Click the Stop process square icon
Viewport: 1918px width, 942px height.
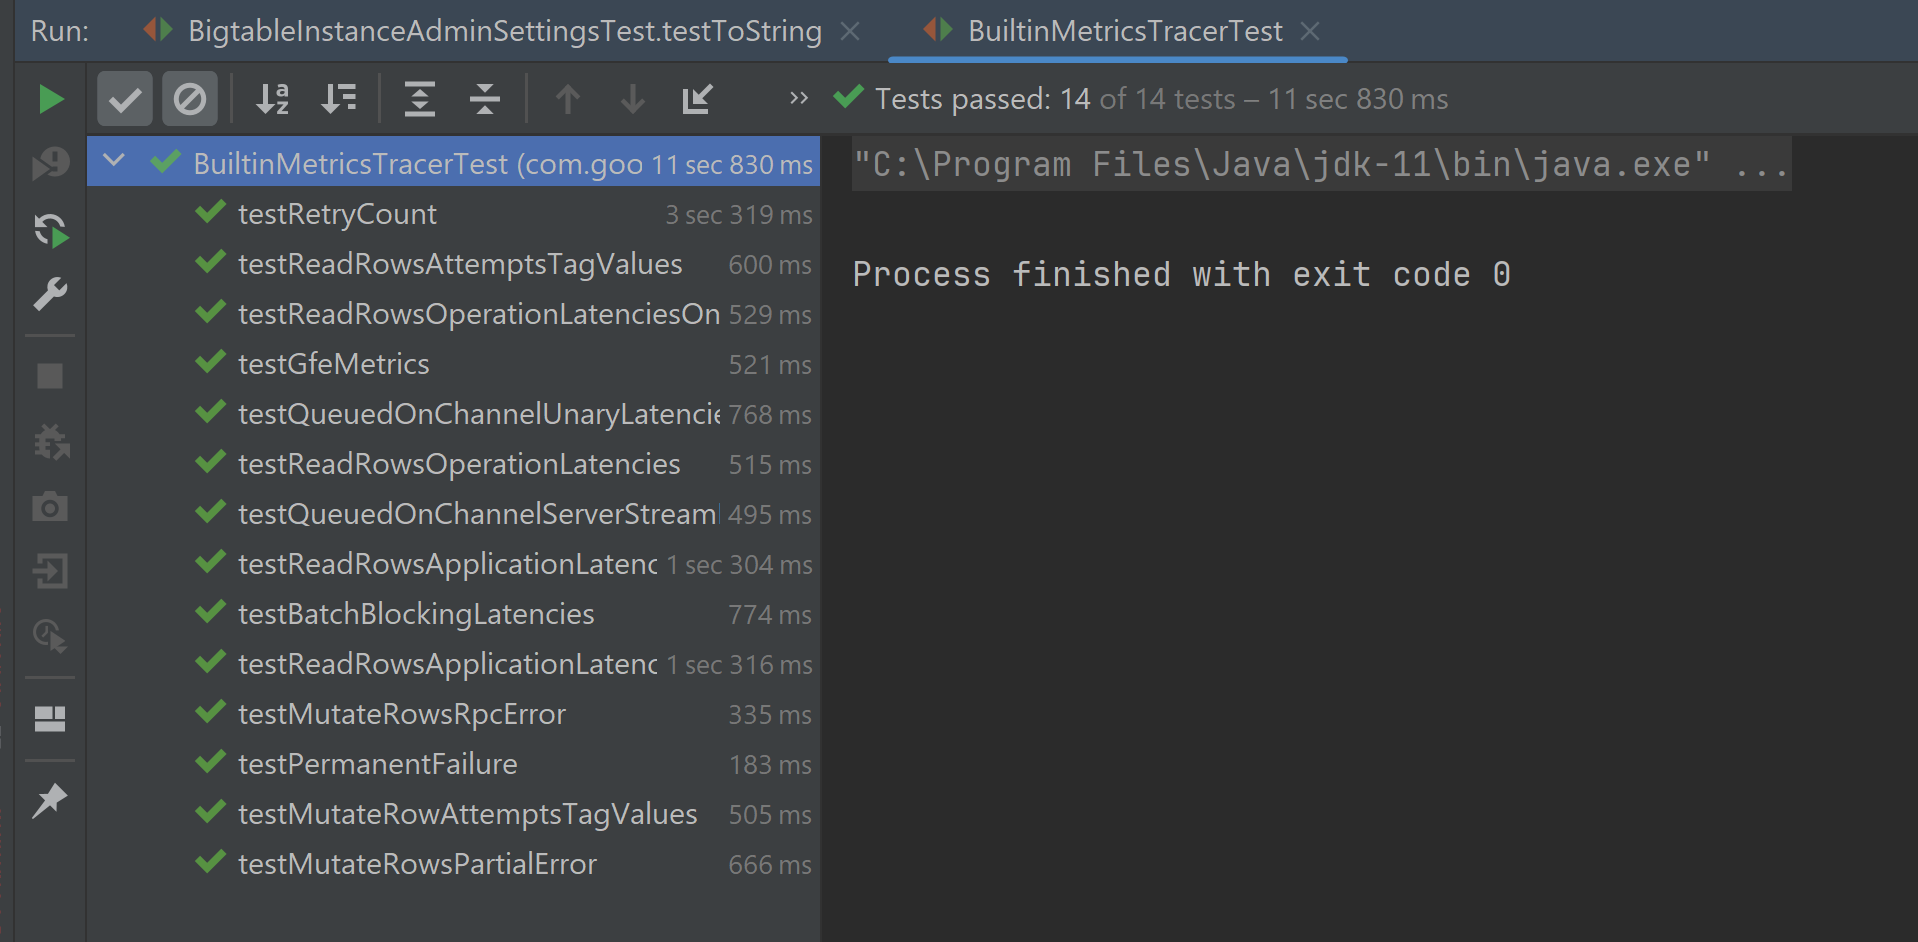pos(50,376)
